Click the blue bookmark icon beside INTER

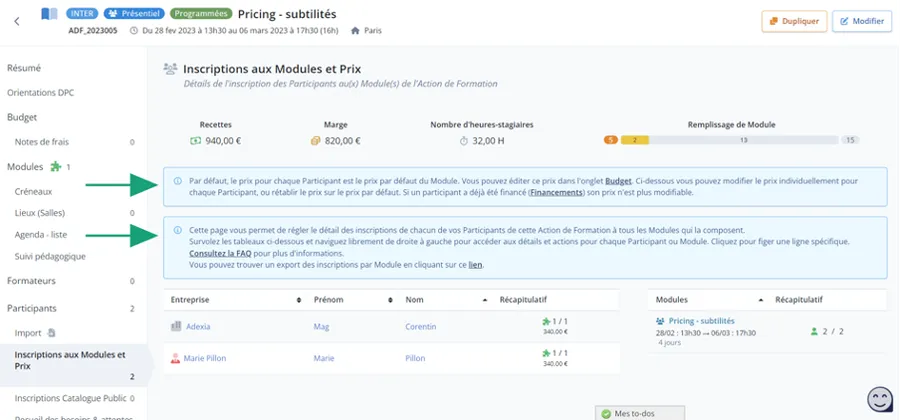[x=49, y=15]
